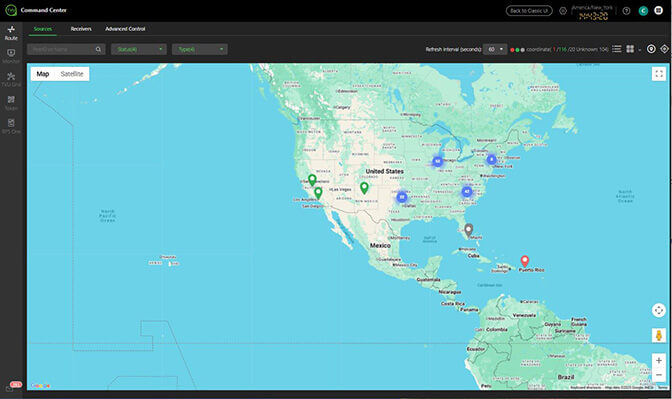The width and height of the screenshot is (672, 399).
Task: Switch to list view
Action: pos(616,49)
